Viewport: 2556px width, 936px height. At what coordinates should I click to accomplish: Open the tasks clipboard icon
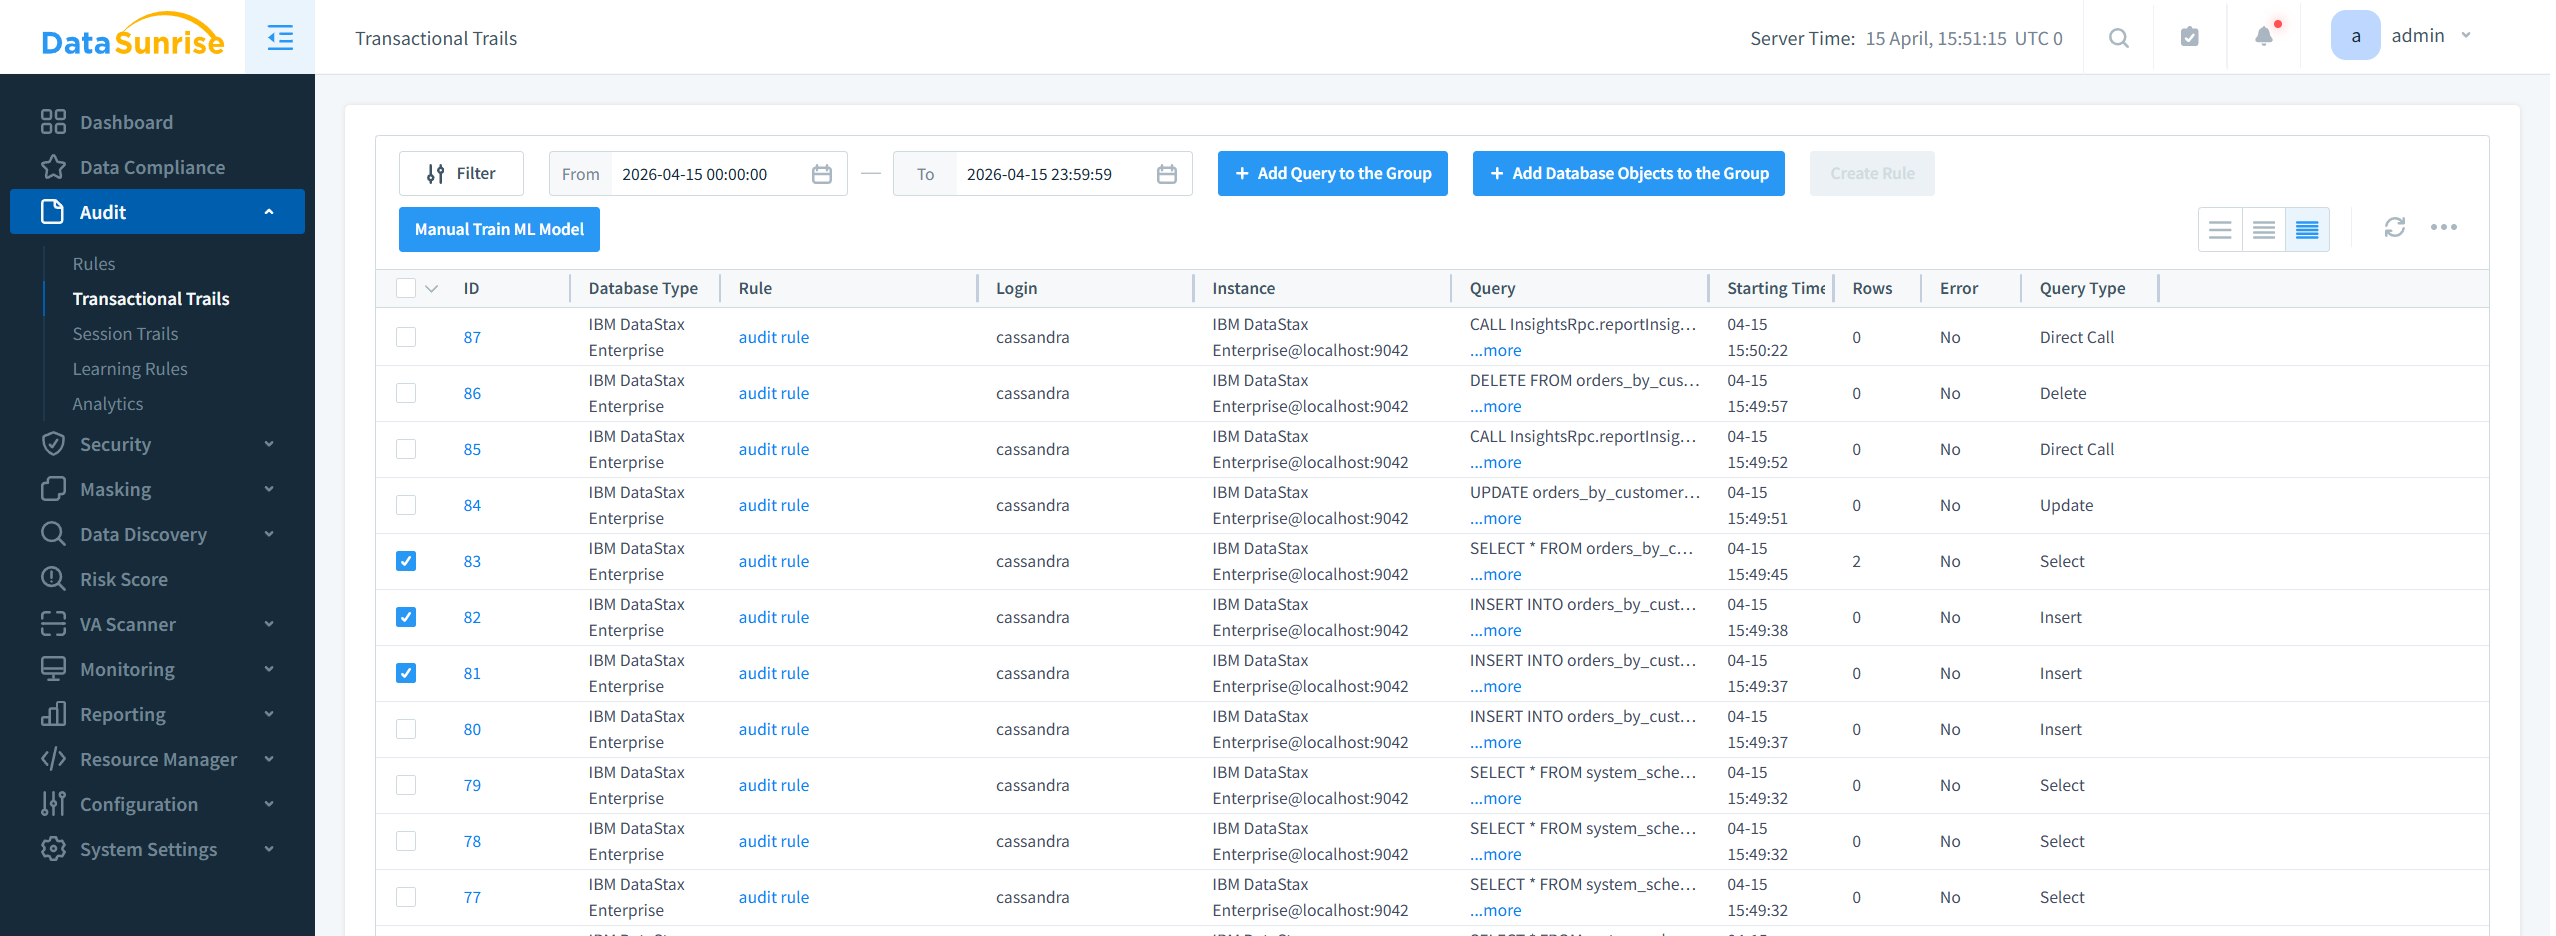(x=2189, y=37)
